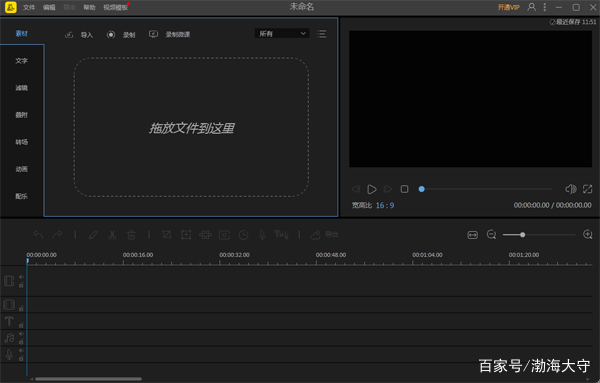Click the freeze frame icon

point(224,235)
